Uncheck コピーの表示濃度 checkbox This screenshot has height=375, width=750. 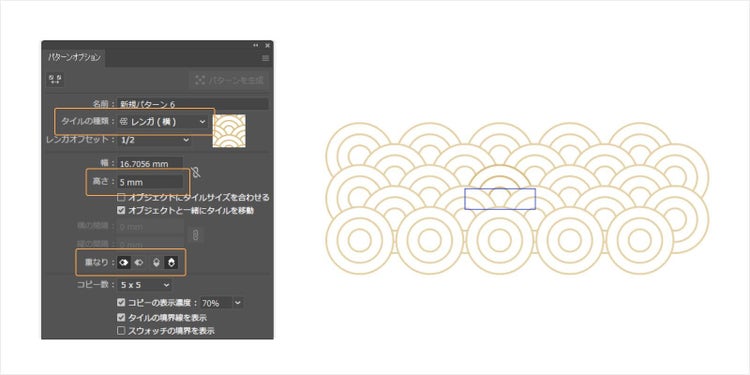(x=121, y=303)
